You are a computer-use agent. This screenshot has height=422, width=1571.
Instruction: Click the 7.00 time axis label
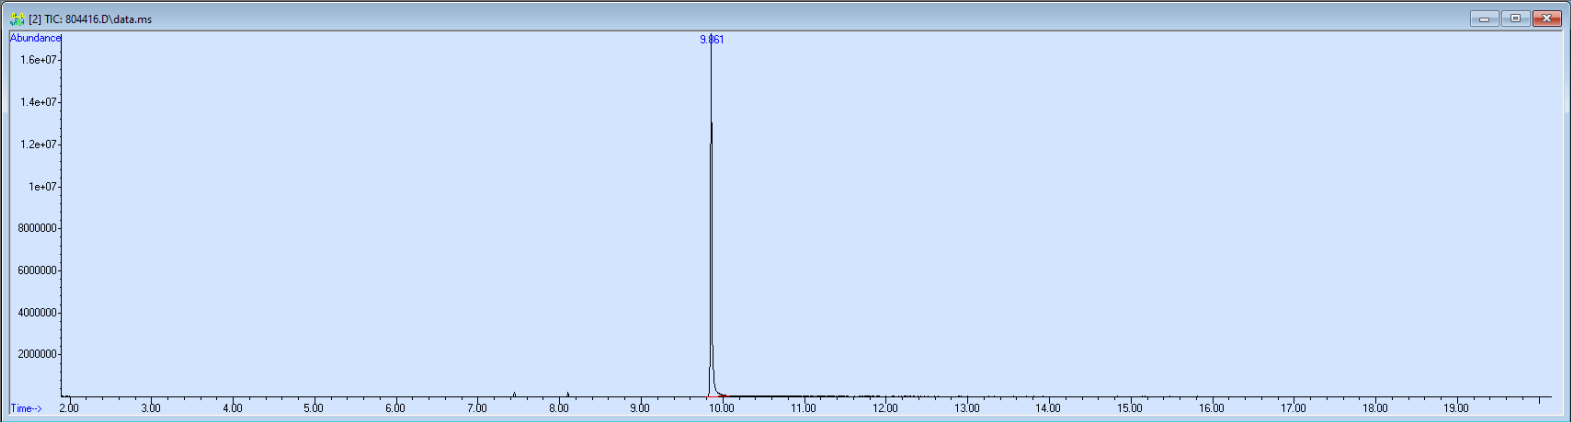(x=477, y=408)
